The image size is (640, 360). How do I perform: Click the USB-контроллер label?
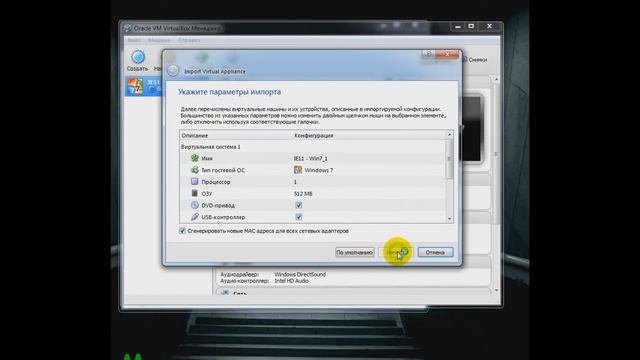point(223,217)
